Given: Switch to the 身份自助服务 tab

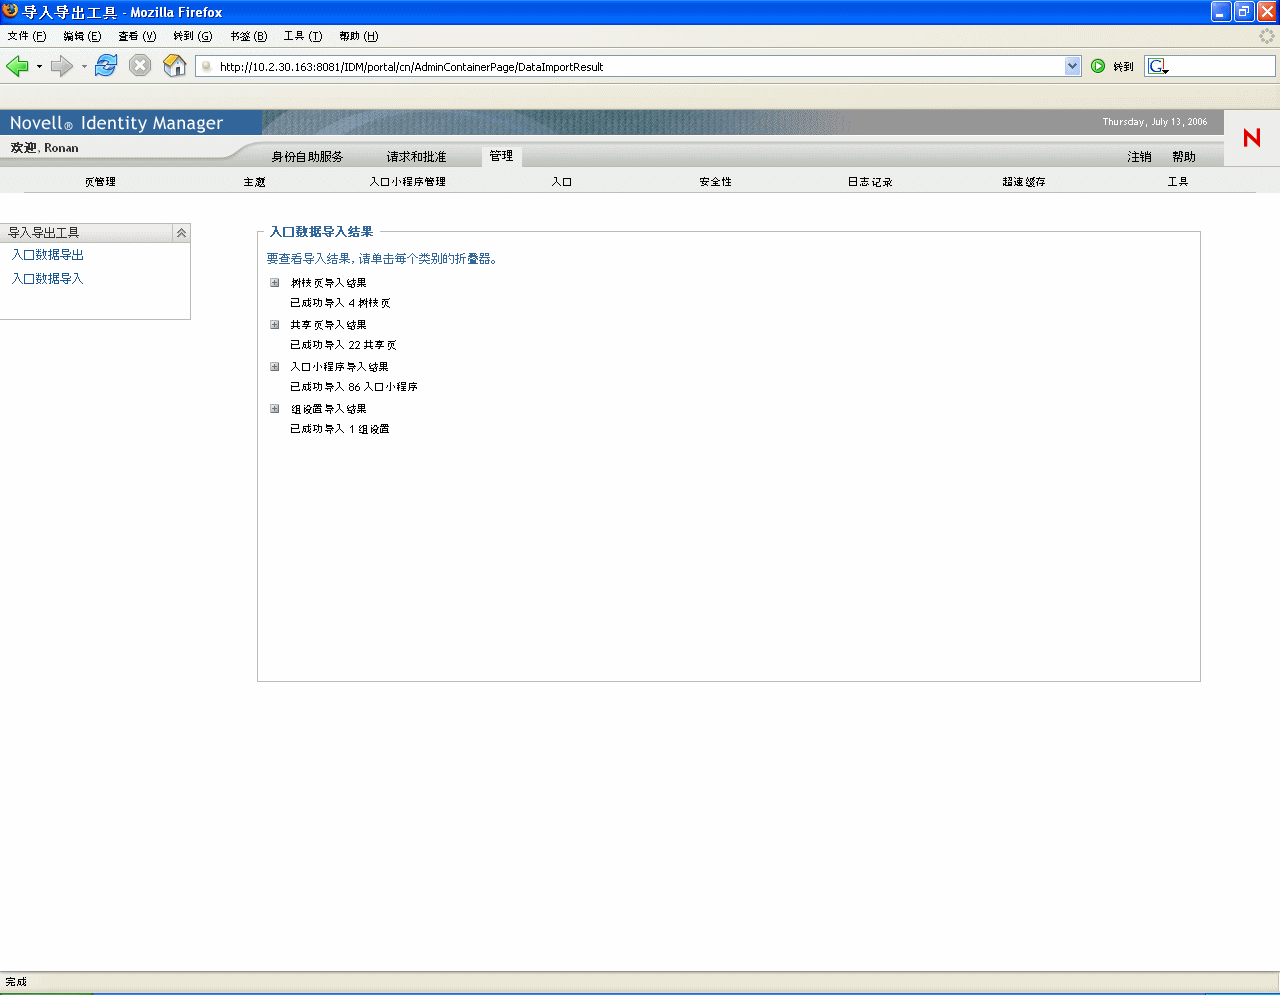Looking at the screenshot, I should pos(307,157).
